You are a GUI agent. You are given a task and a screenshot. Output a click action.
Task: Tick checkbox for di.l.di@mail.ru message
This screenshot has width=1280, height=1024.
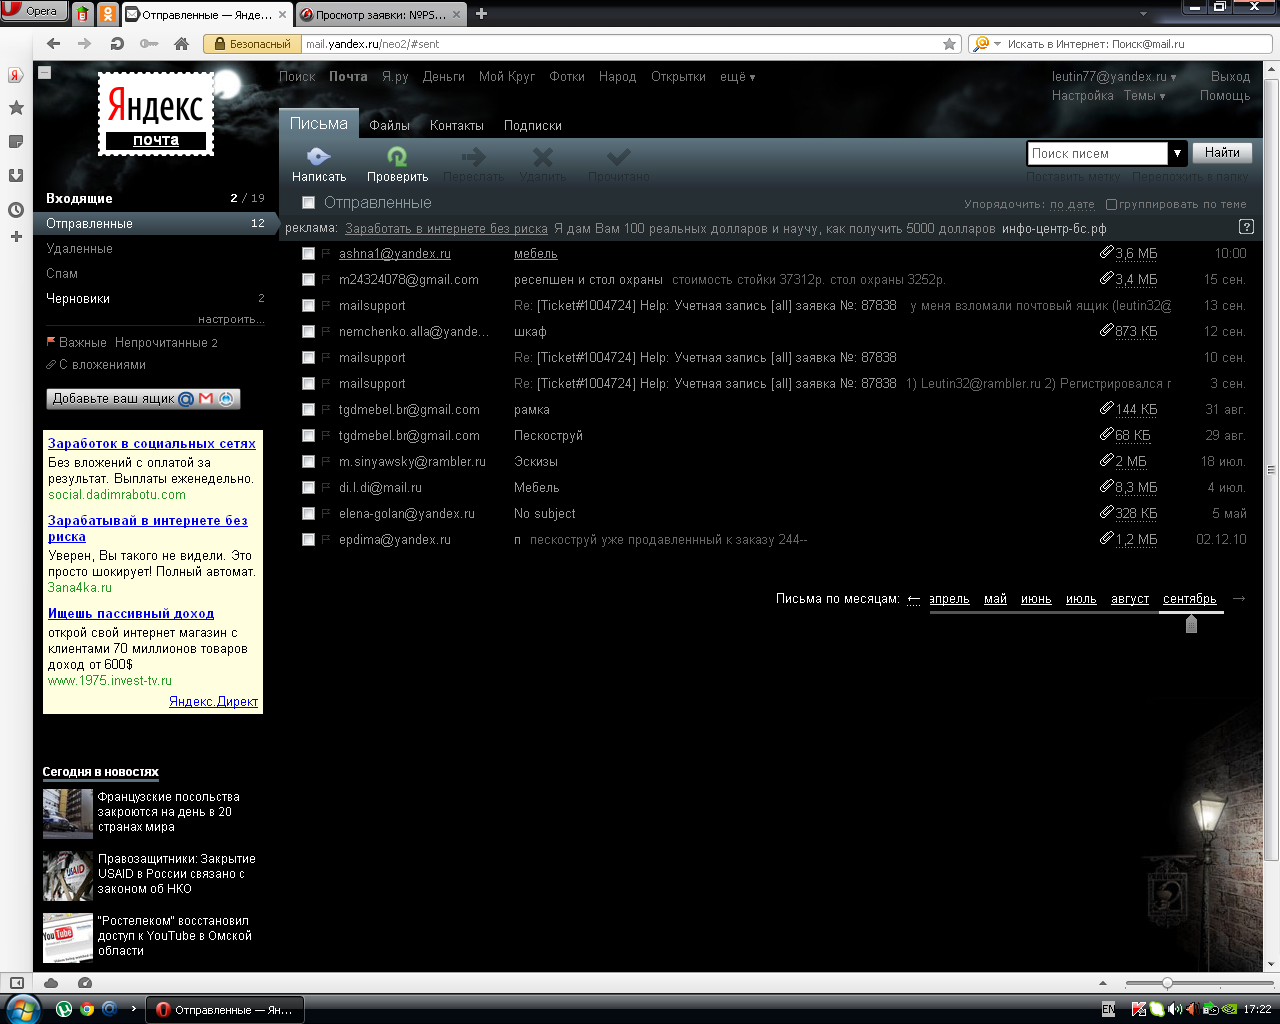click(x=308, y=488)
